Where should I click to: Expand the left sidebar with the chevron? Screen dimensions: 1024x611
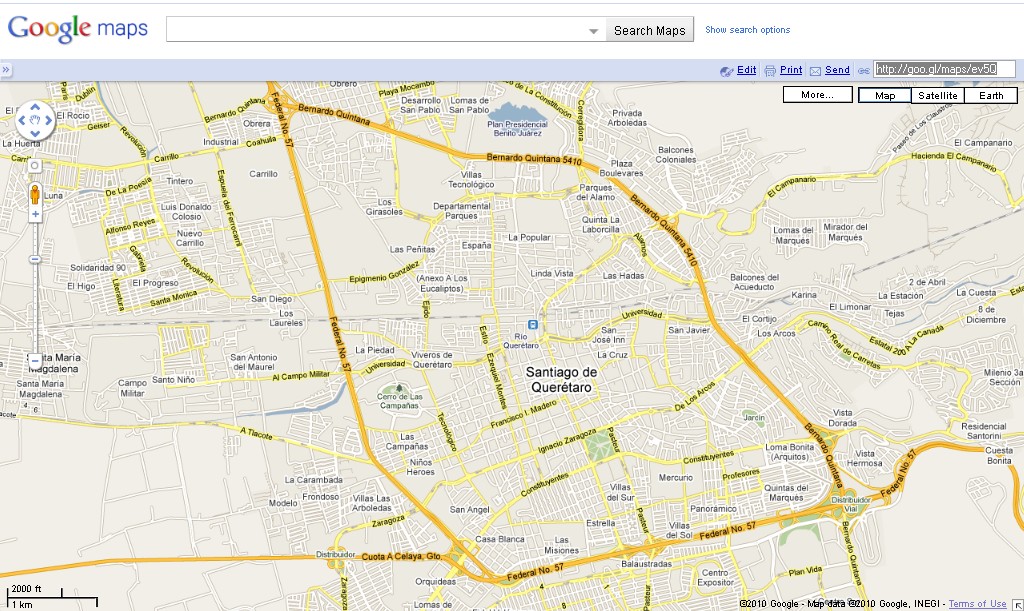pyautogui.click(x=8, y=70)
